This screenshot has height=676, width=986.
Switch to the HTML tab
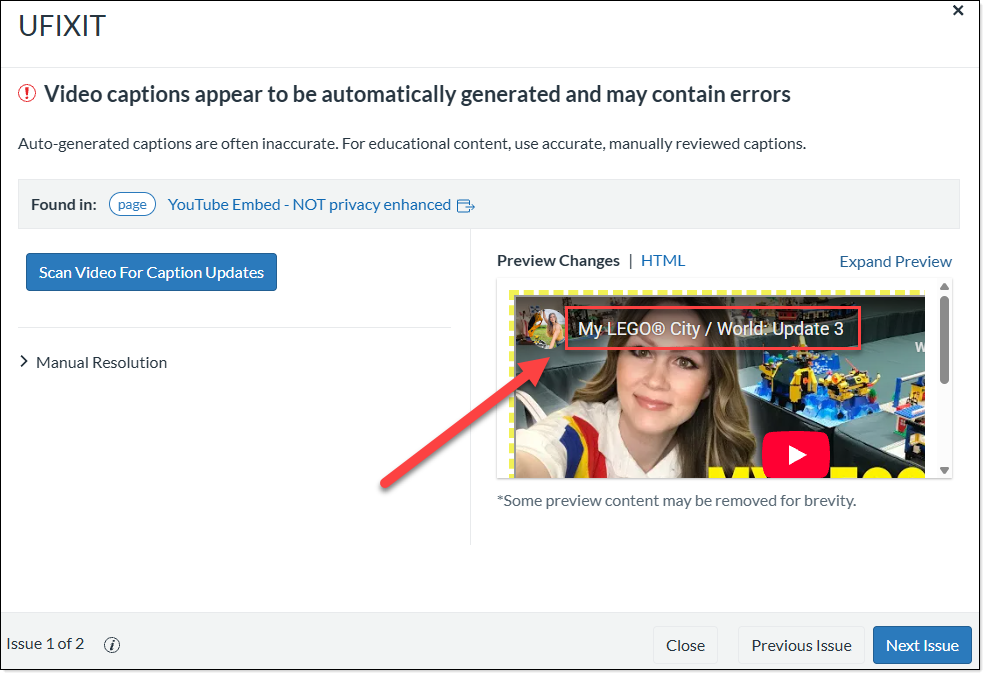coord(663,261)
